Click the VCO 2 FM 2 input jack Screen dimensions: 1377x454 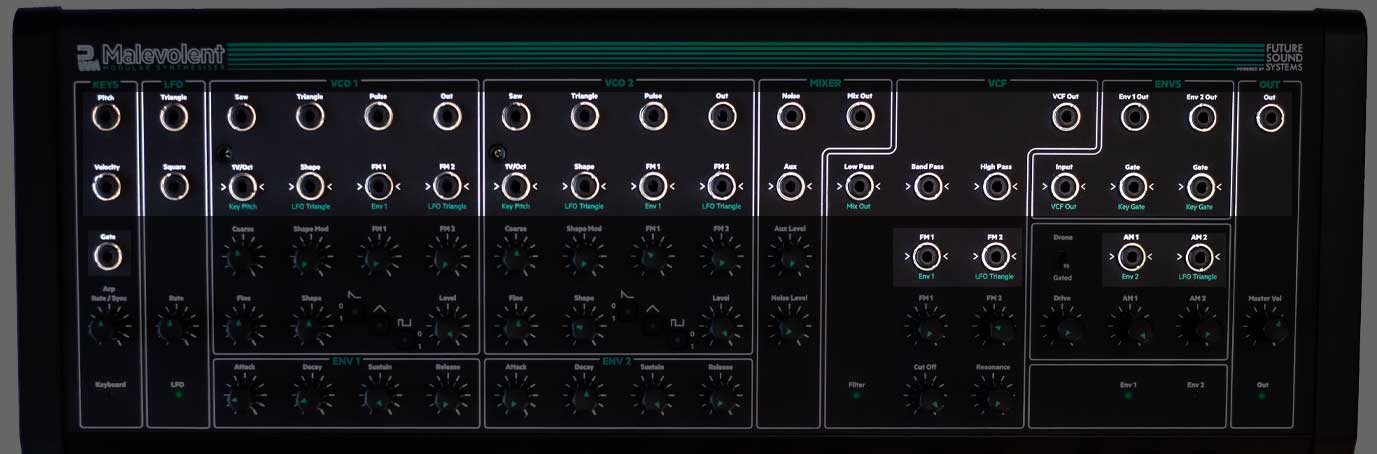pyautogui.click(x=722, y=187)
